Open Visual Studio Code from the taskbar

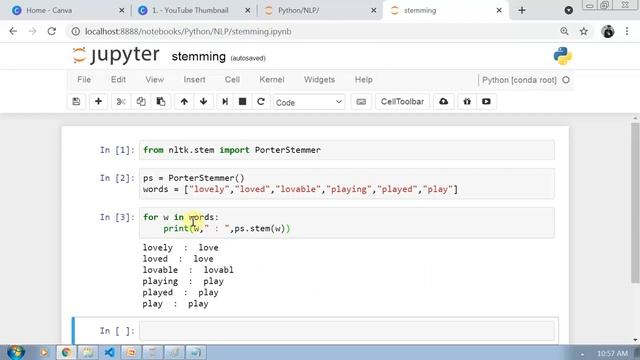tap(109, 352)
